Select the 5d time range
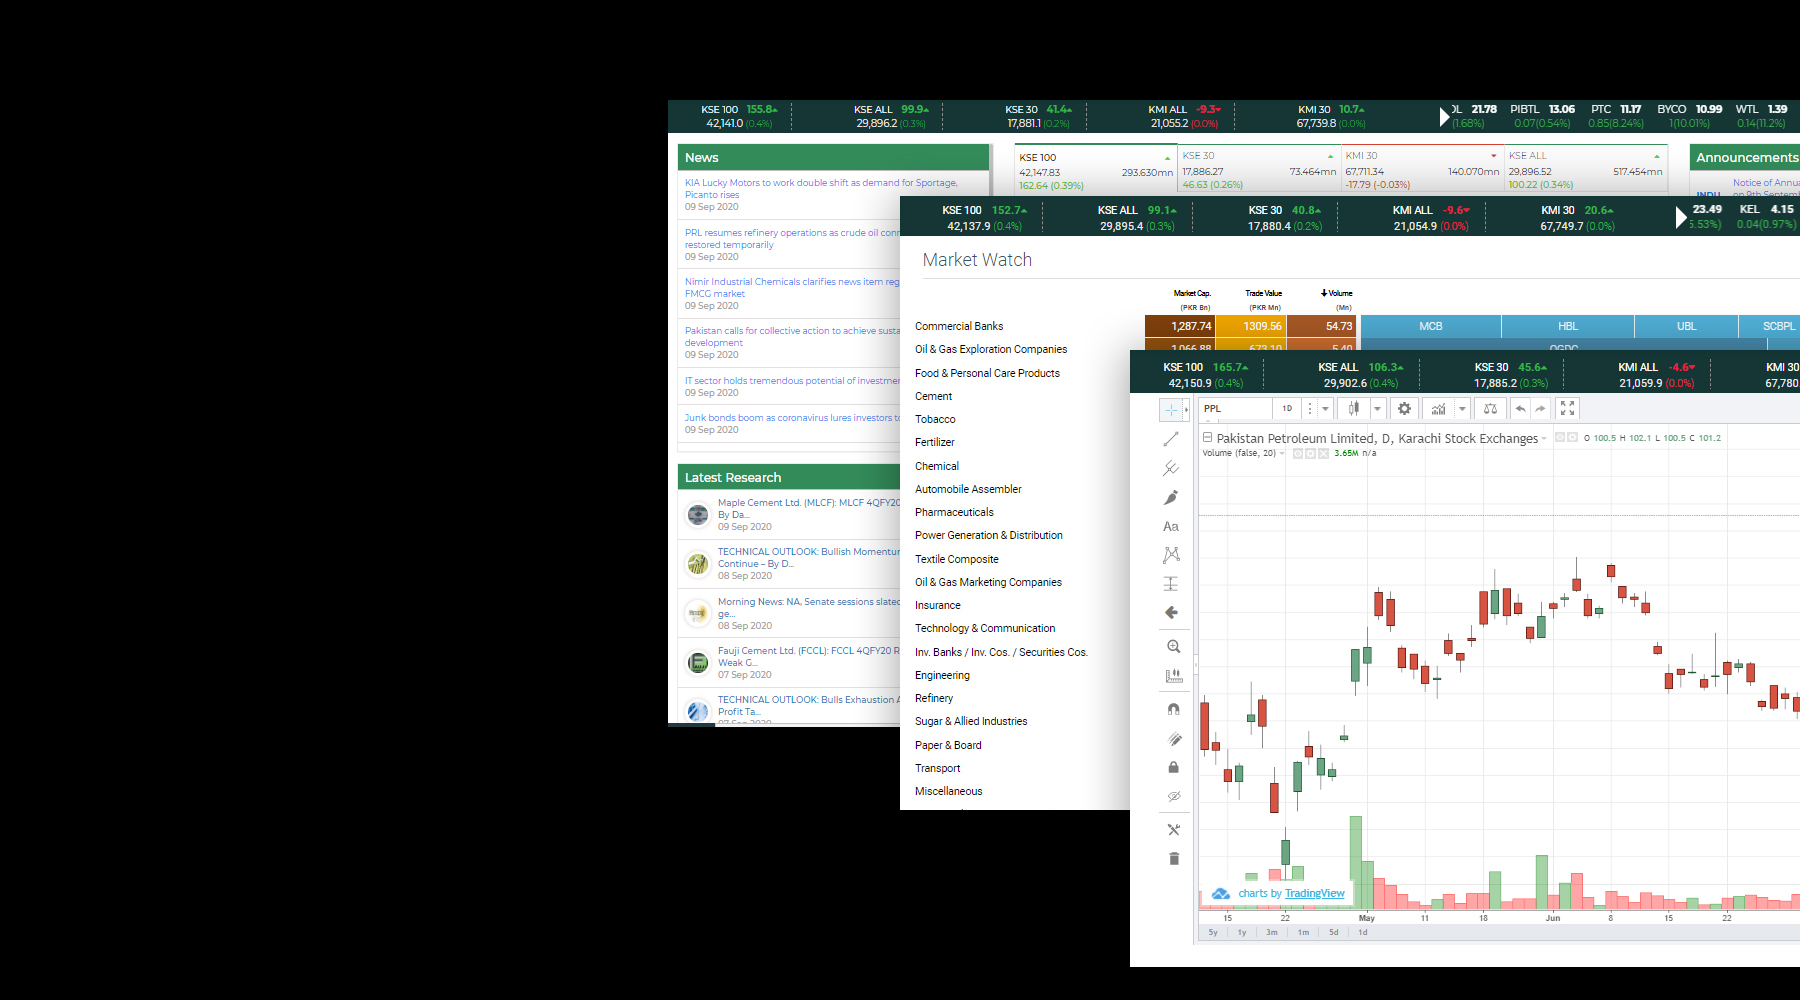The width and height of the screenshot is (1800, 1000). coord(1333,932)
